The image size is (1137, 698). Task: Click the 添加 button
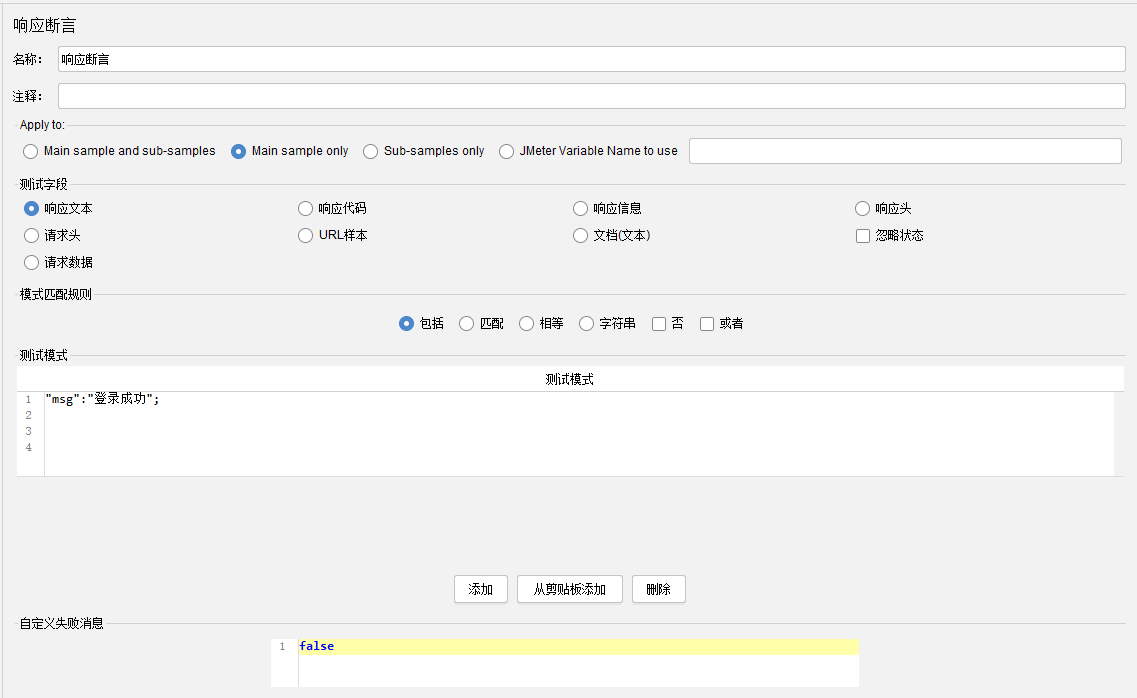[x=481, y=589]
